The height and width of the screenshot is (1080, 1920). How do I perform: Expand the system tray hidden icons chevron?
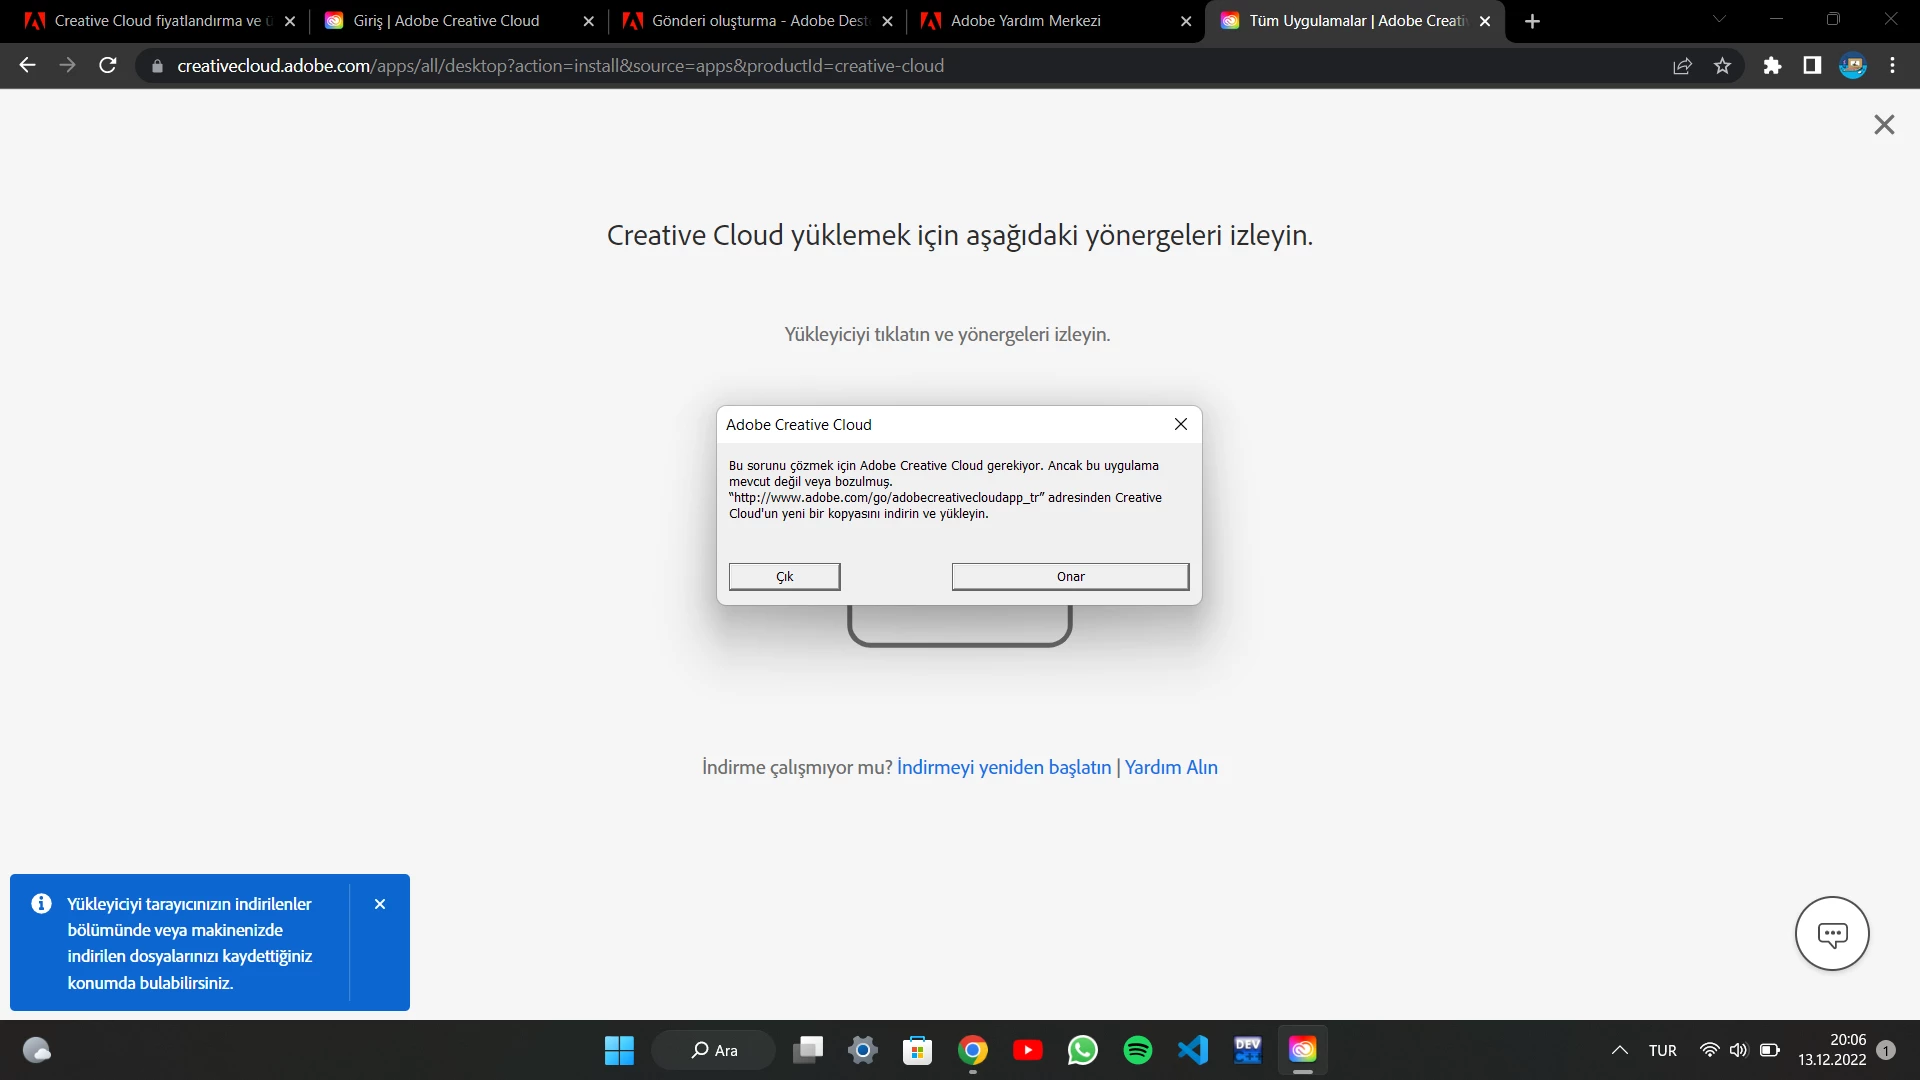point(1620,1050)
